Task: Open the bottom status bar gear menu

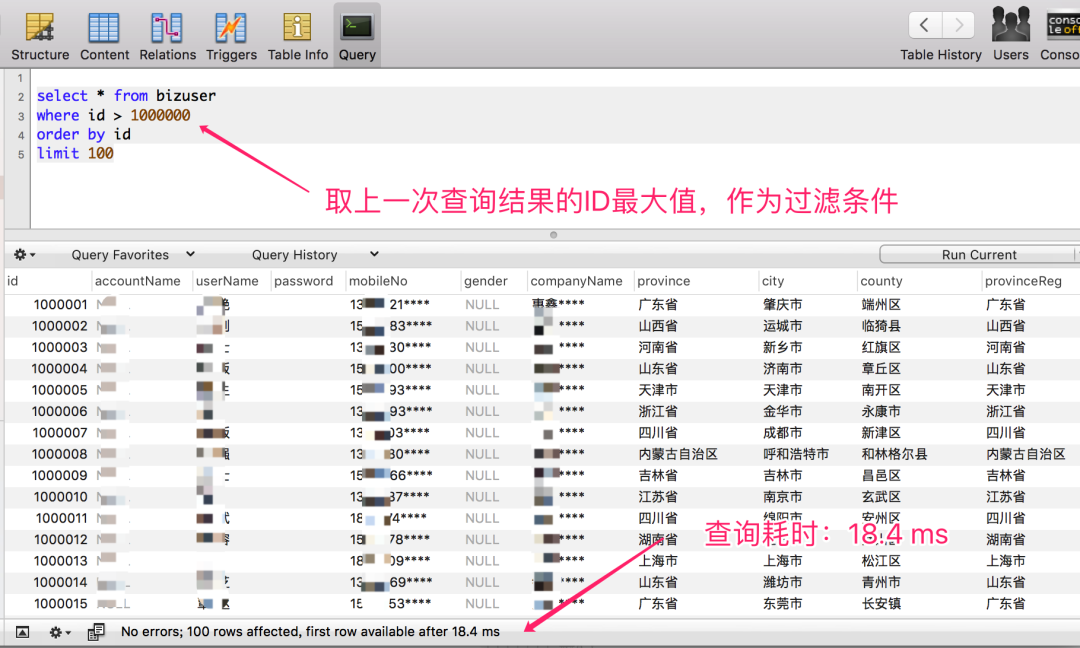Action: pos(60,632)
